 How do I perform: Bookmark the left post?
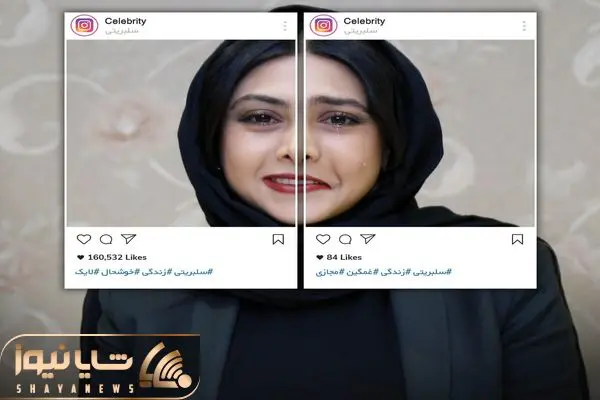pyautogui.click(x=278, y=239)
